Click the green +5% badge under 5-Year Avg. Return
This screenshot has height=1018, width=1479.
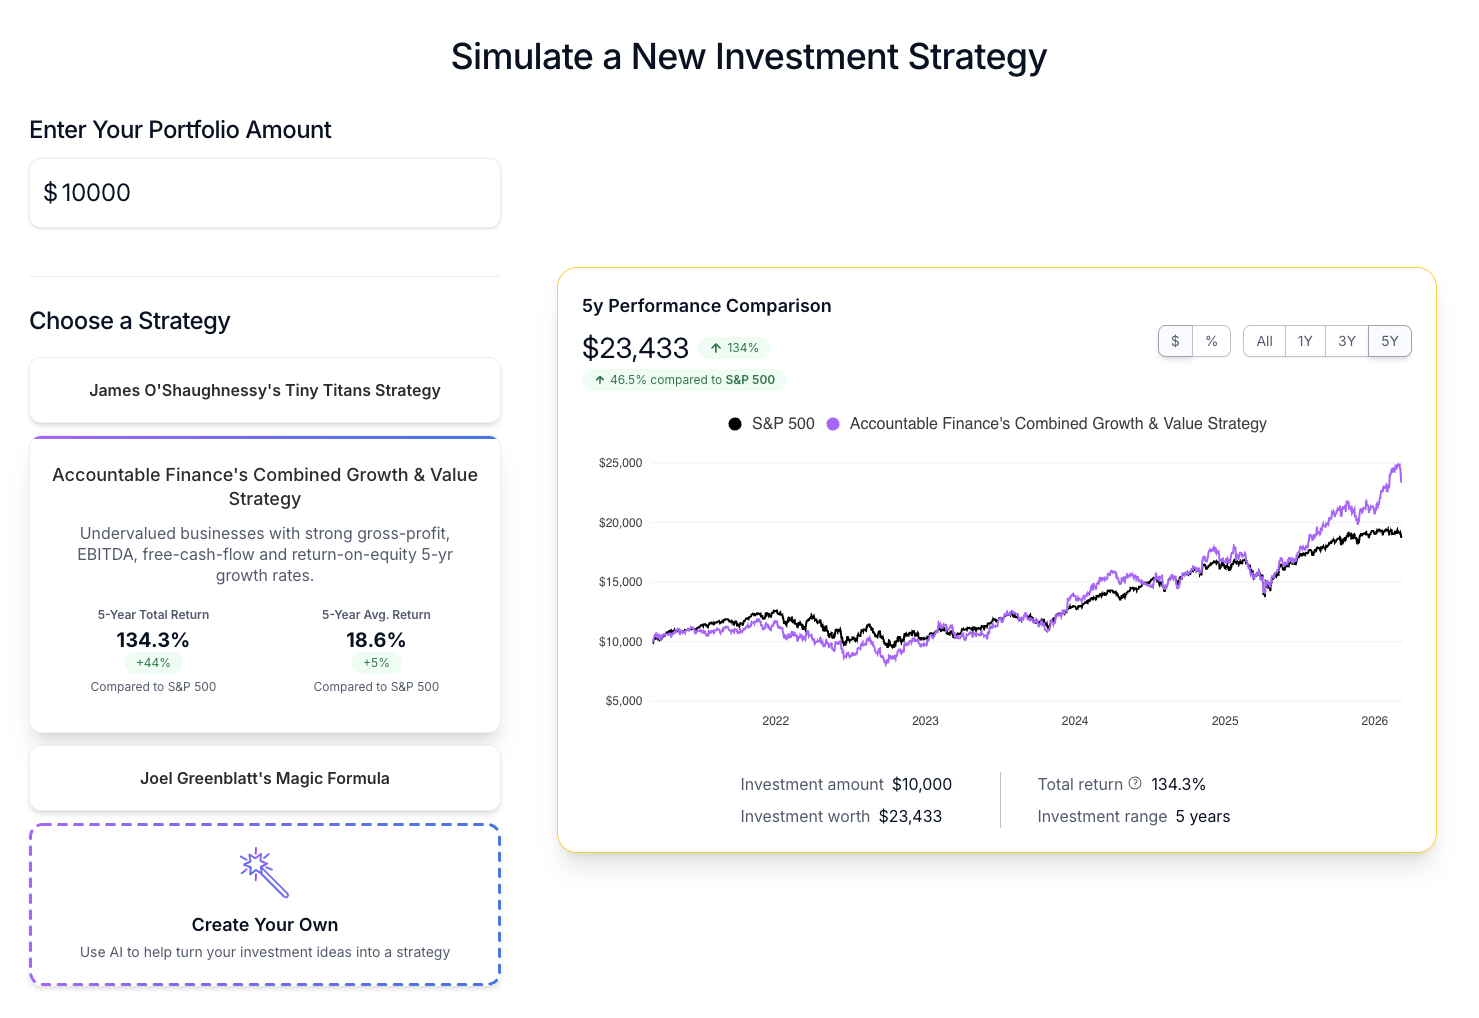[377, 663]
